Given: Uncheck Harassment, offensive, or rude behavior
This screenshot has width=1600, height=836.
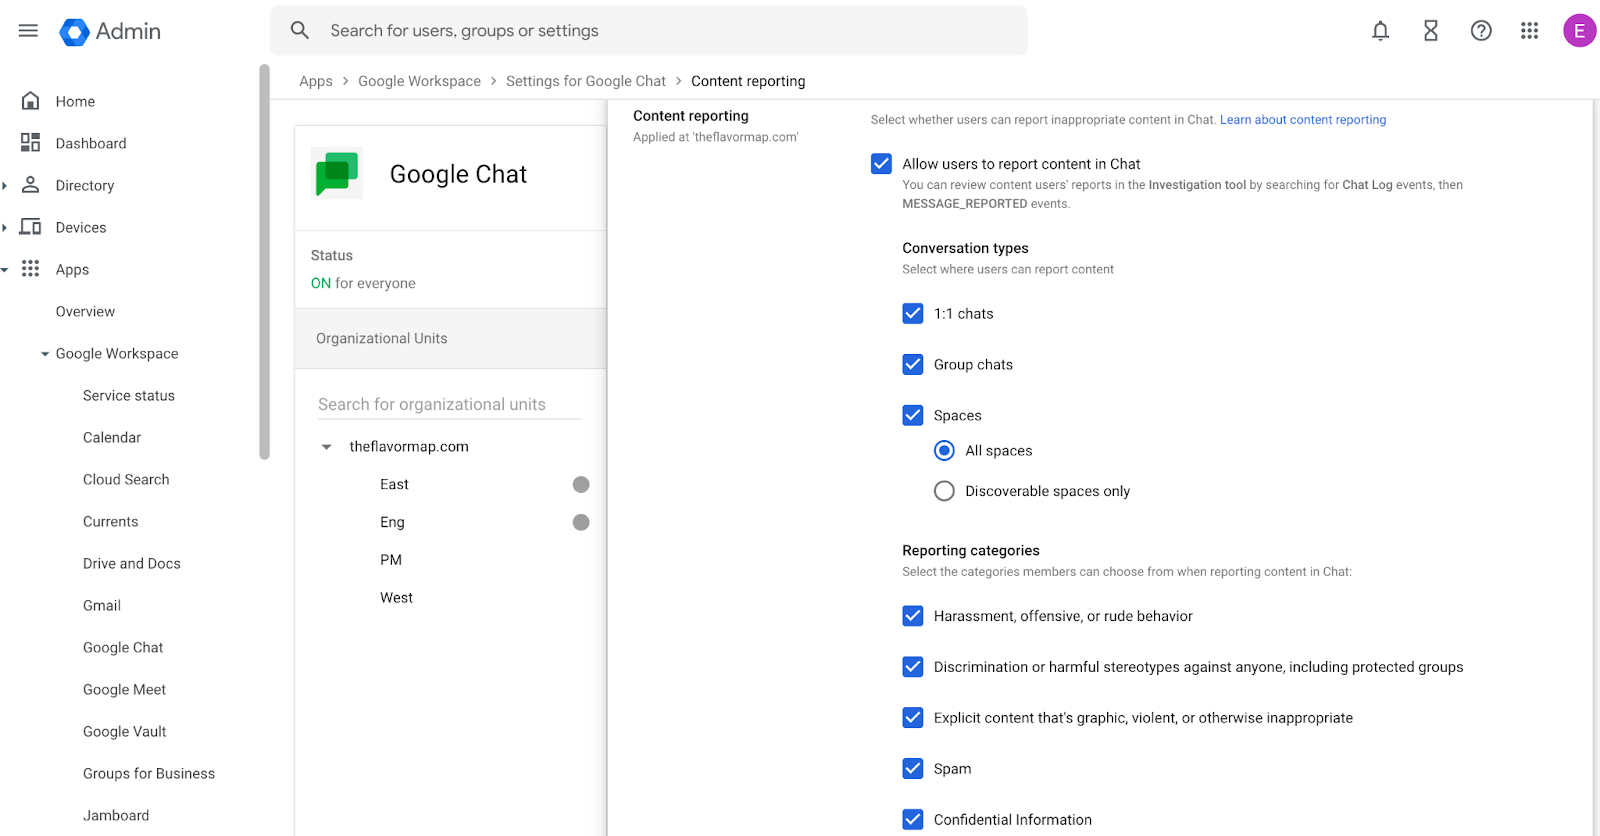Looking at the screenshot, I should [x=913, y=616].
